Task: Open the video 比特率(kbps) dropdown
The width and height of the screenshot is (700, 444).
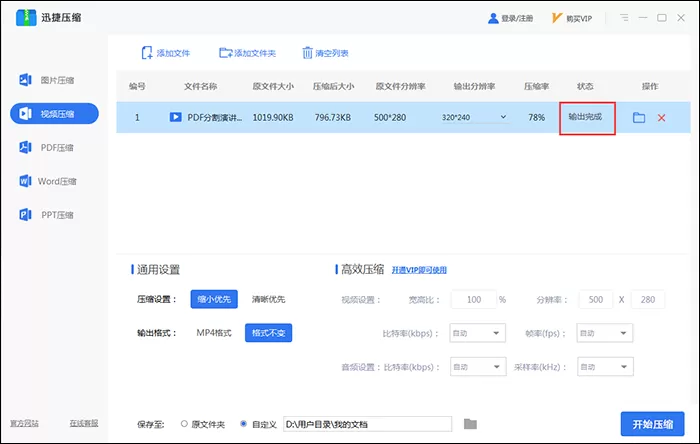Action: pyautogui.click(x=477, y=333)
